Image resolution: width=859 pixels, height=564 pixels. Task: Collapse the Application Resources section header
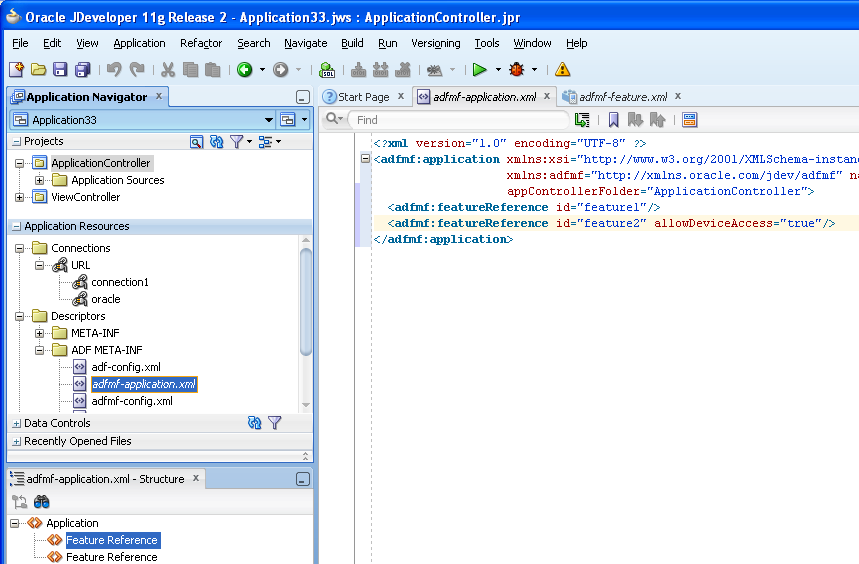click(16, 226)
